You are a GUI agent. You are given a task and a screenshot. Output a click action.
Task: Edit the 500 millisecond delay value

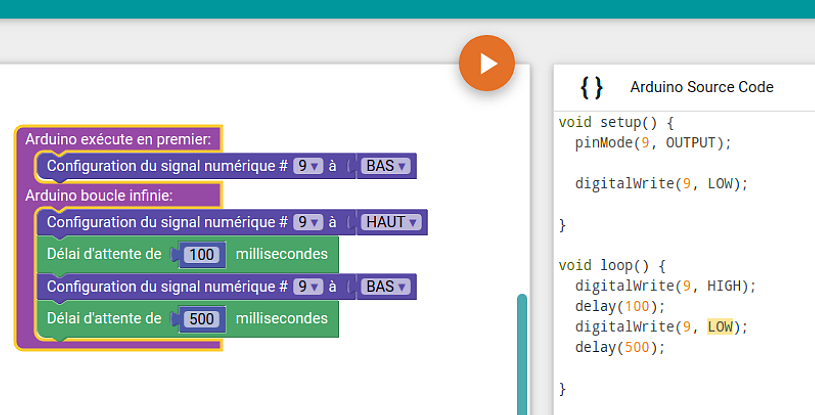[x=202, y=319]
